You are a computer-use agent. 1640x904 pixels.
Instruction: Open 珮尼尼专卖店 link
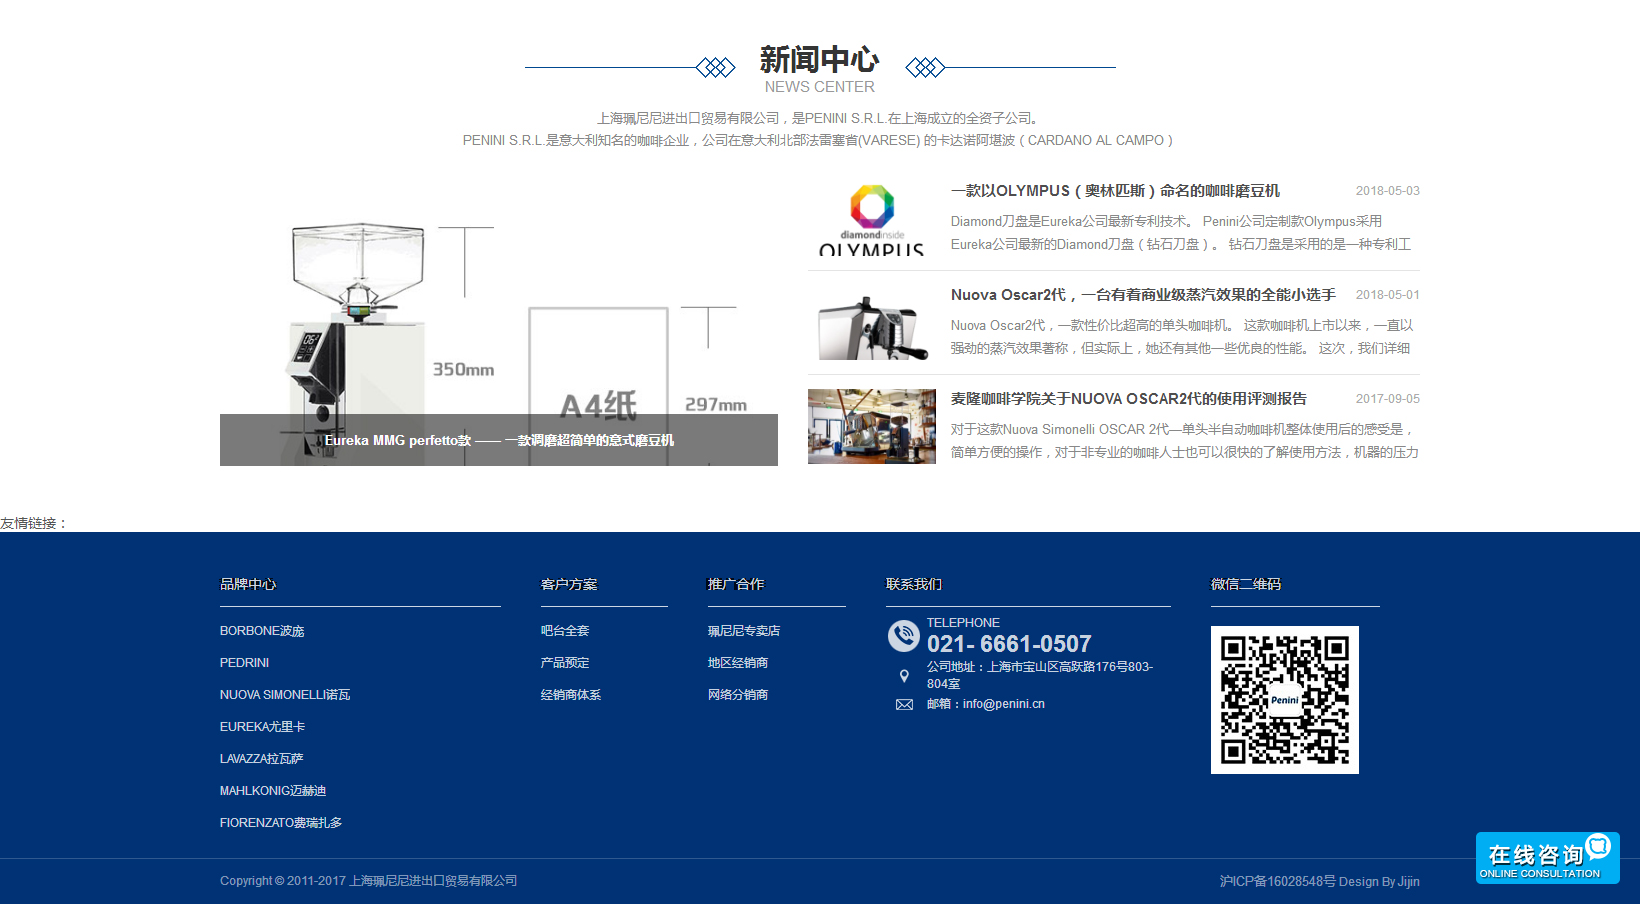(744, 631)
